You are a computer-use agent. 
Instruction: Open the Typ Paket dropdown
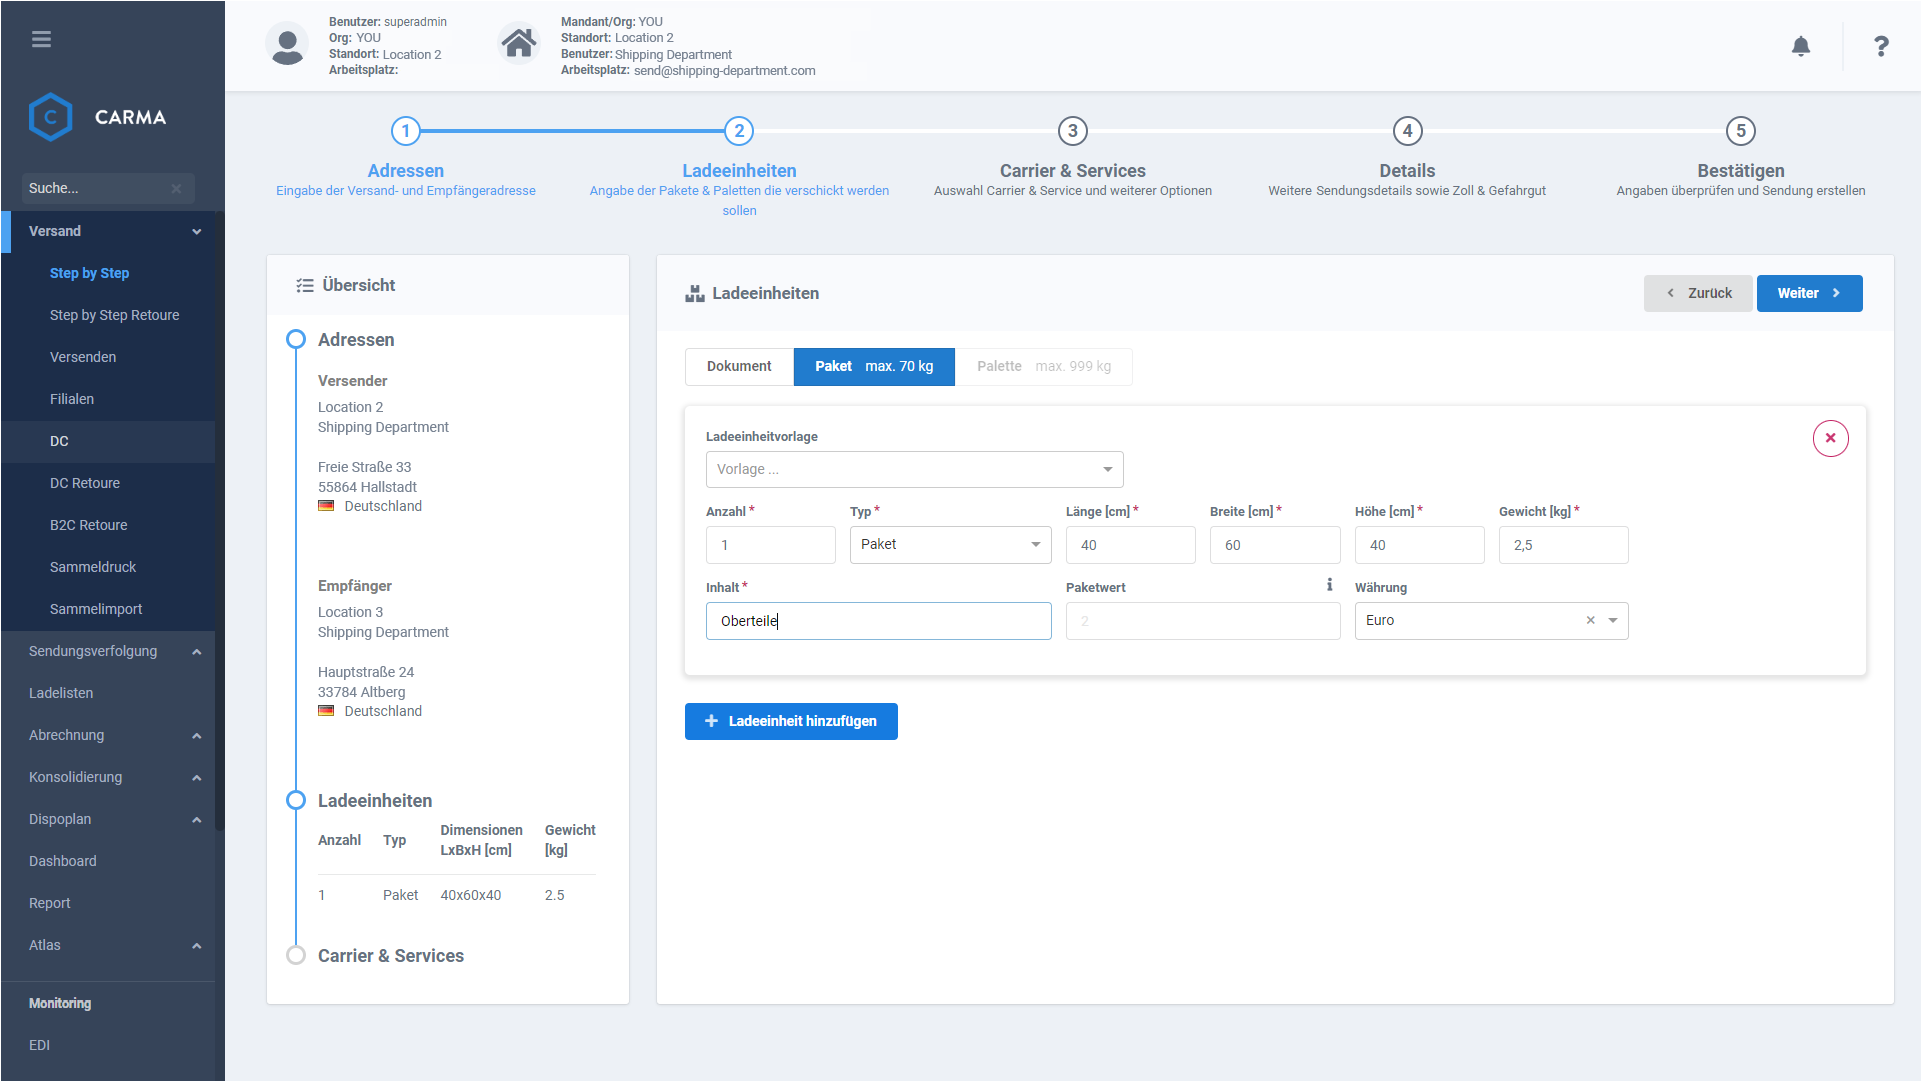tap(950, 545)
